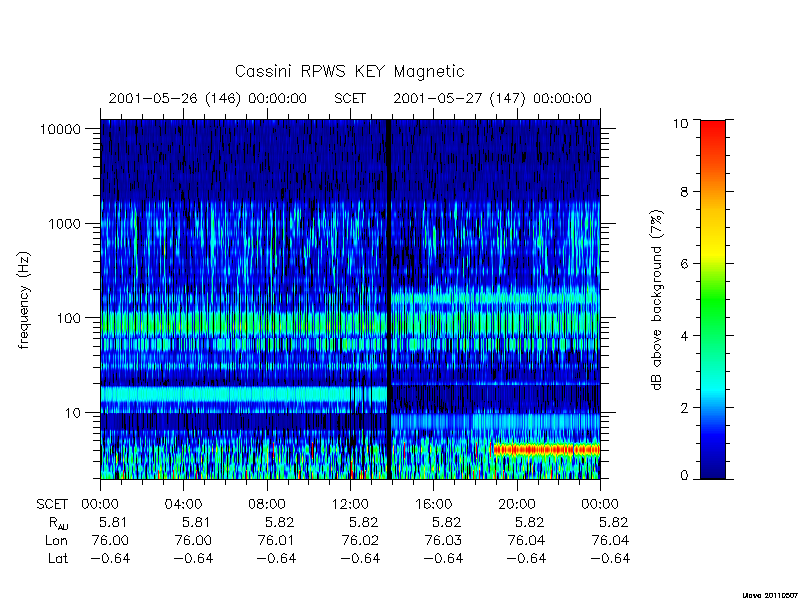Click the cyan band between 10 and 20 Hz
The image size is (800, 600).
[x=242, y=395]
